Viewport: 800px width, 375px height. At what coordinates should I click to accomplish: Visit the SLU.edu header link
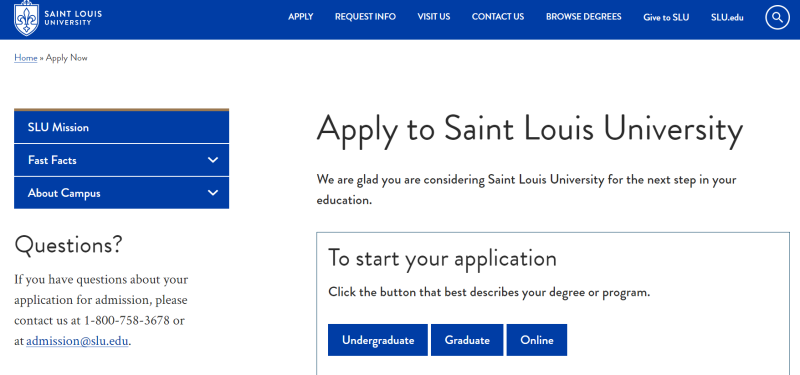[x=727, y=17]
